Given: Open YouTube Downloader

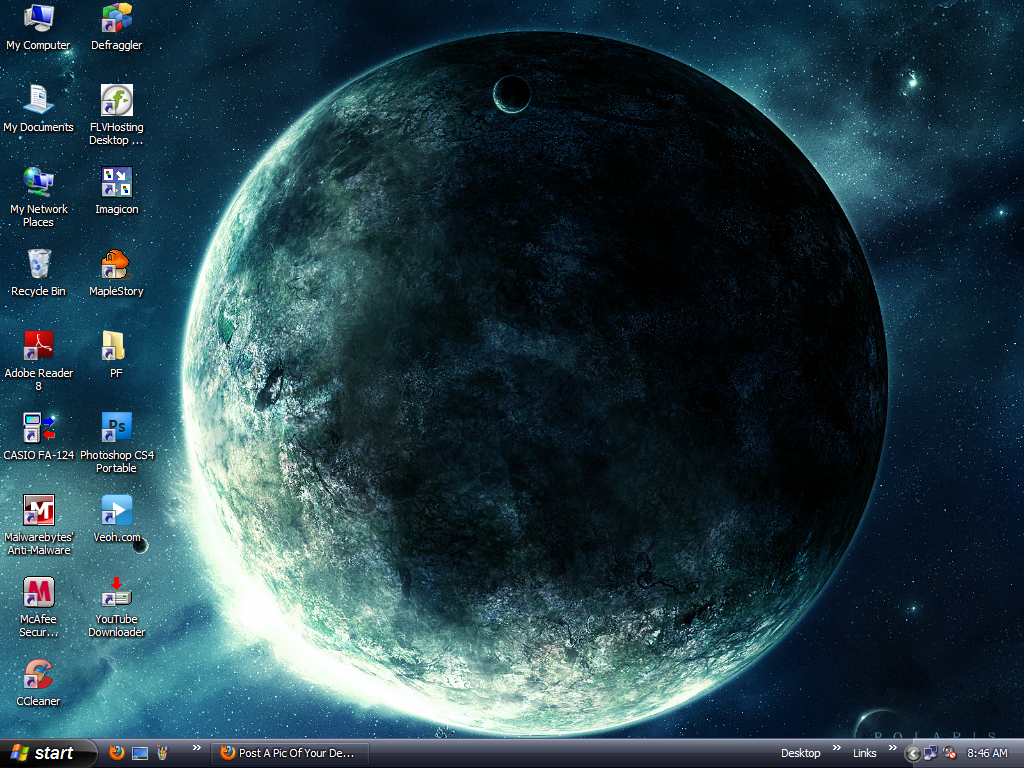Looking at the screenshot, I should click(x=115, y=596).
